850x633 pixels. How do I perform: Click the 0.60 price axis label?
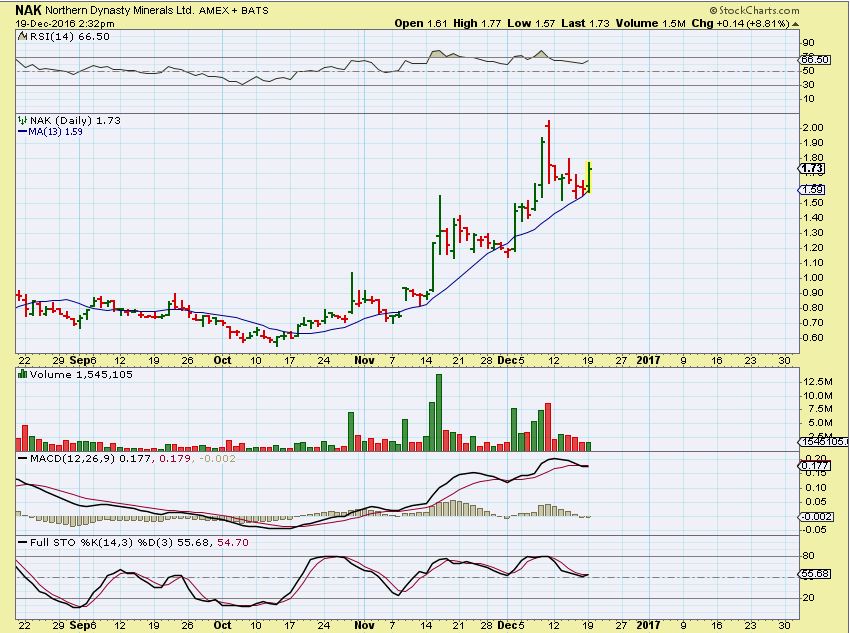[x=812, y=338]
